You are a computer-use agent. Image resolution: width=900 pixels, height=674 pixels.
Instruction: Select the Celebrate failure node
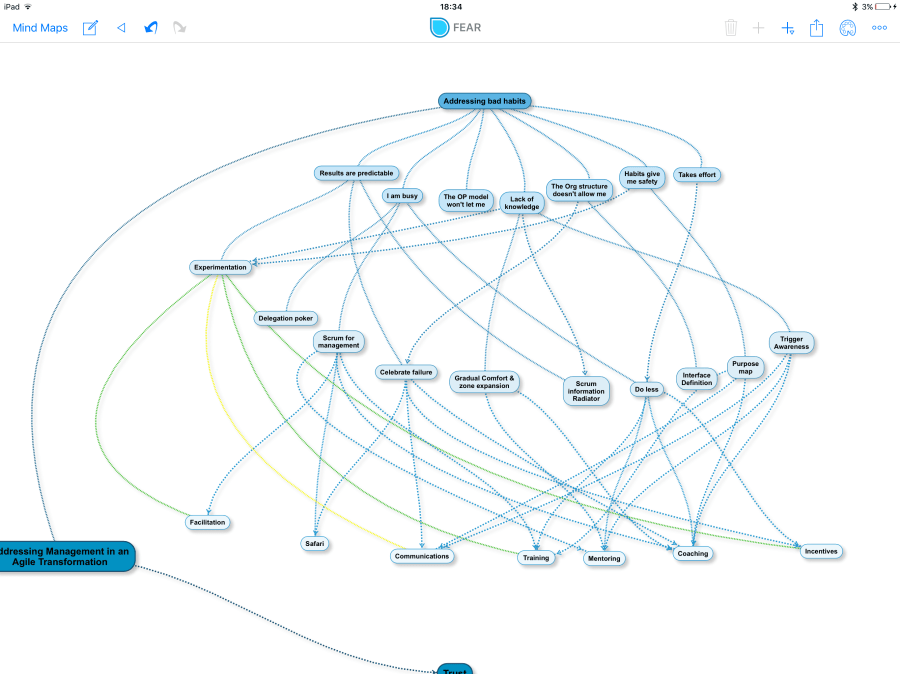pos(406,372)
